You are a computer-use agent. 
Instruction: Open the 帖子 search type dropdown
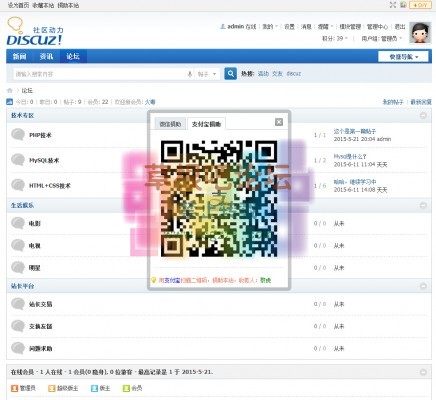coord(207,74)
